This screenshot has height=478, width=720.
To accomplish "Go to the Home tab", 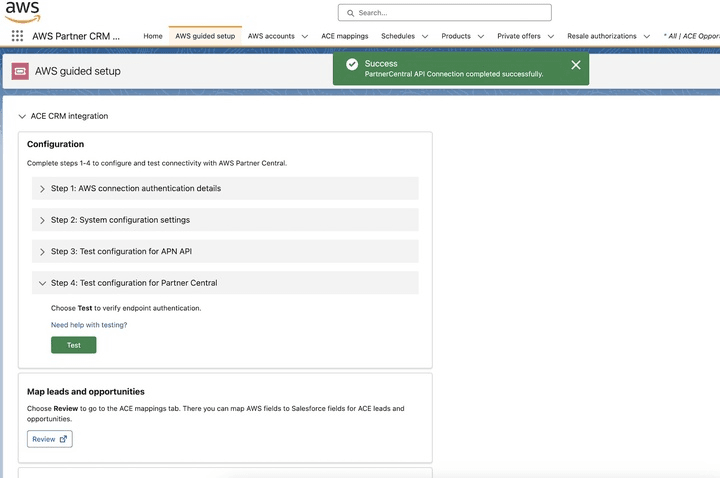I will (153, 36).
